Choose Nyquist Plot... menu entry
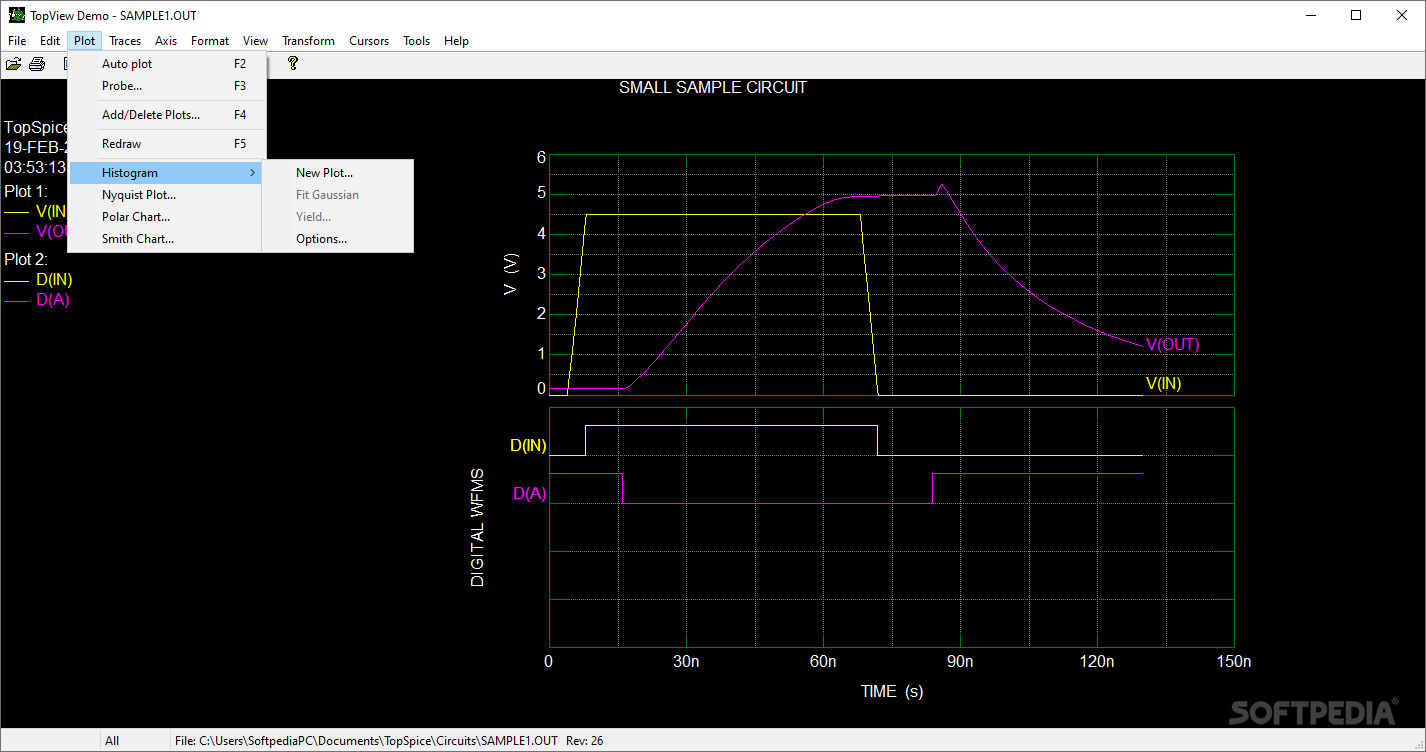 pyautogui.click(x=167, y=195)
